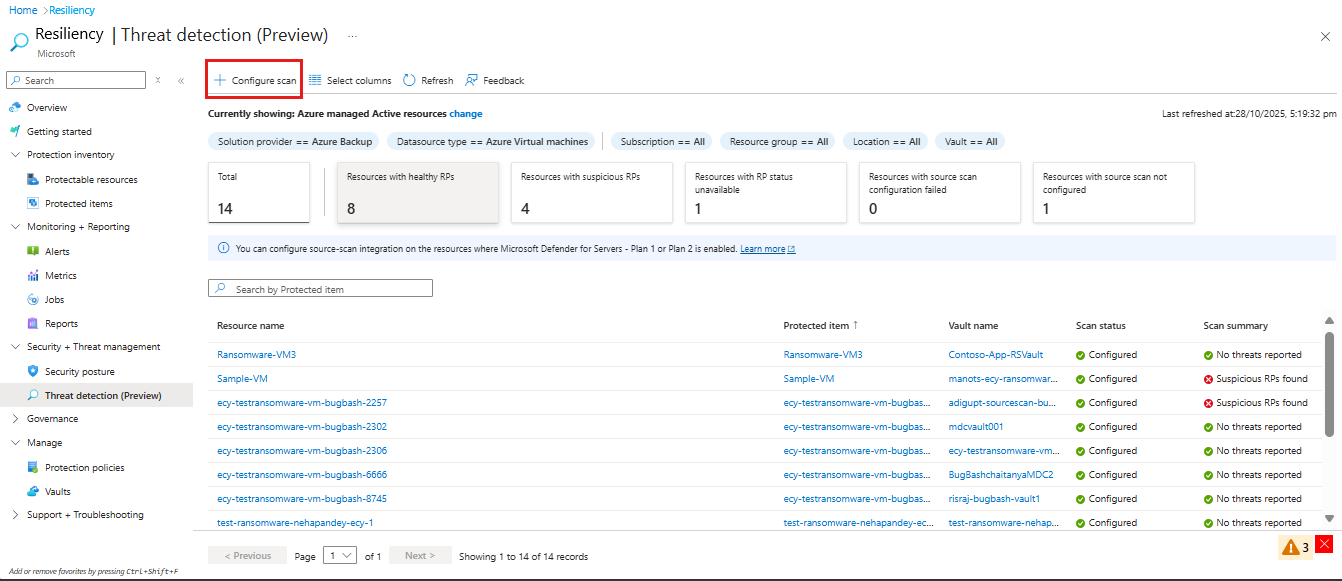Viewport: 1342px width, 581px height.
Task: Open Ransomware-VM3 resource name link
Action: coord(256,355)
